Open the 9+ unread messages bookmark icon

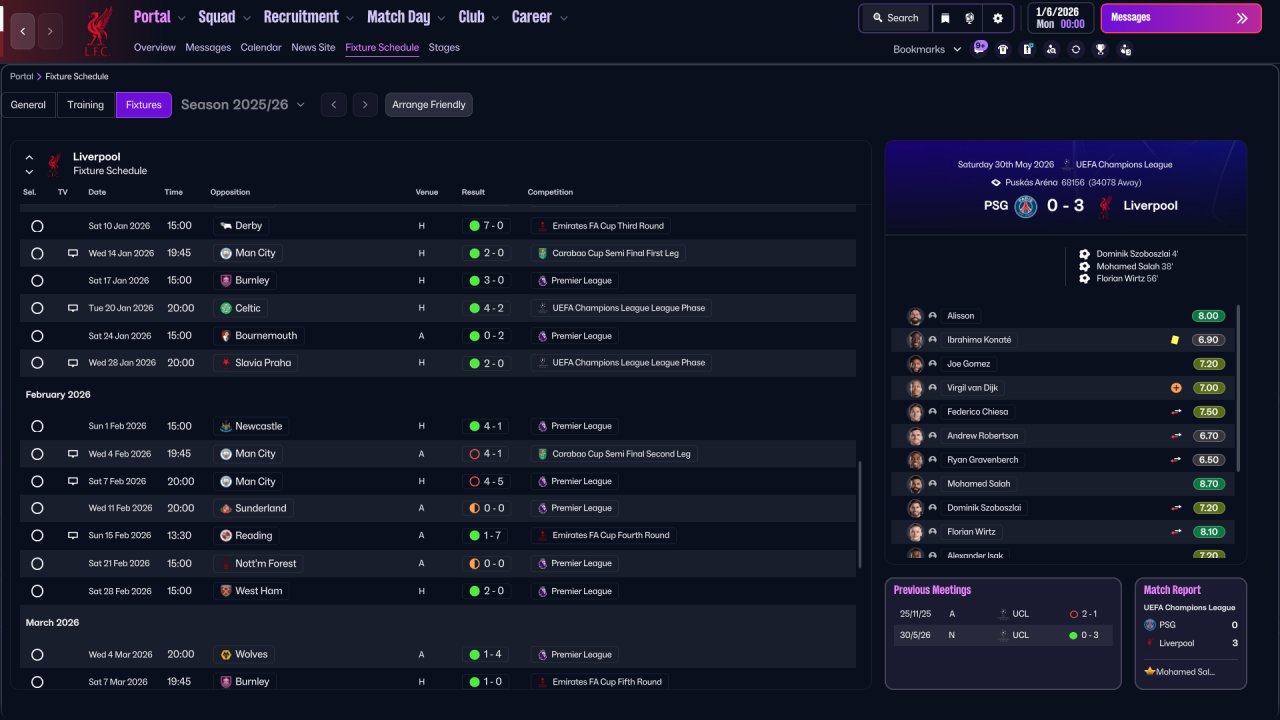(980, 48)
